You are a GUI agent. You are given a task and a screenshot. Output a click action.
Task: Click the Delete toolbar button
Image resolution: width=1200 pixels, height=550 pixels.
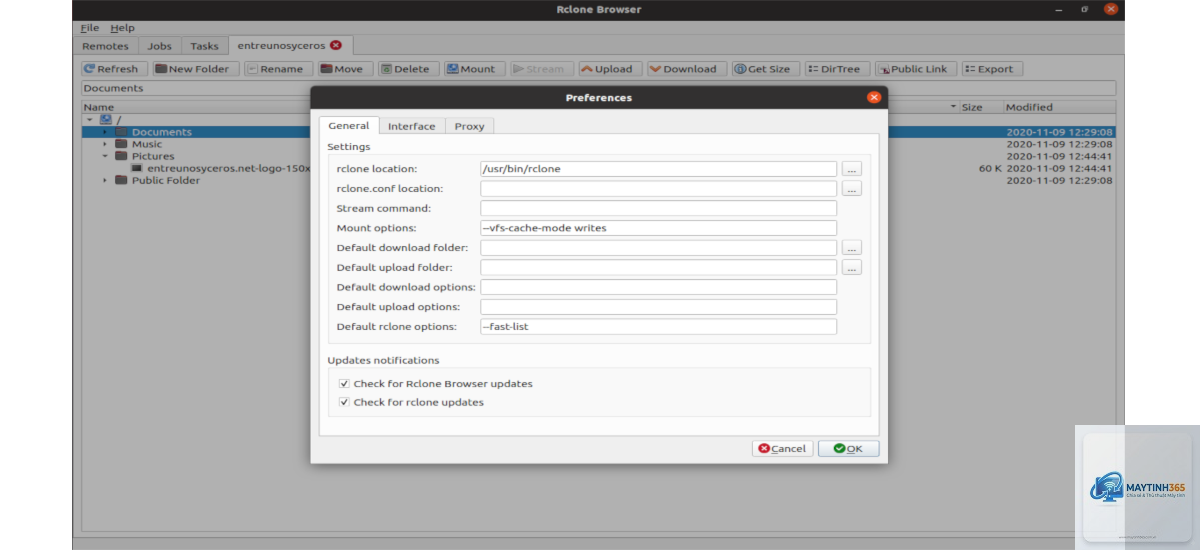408,69
